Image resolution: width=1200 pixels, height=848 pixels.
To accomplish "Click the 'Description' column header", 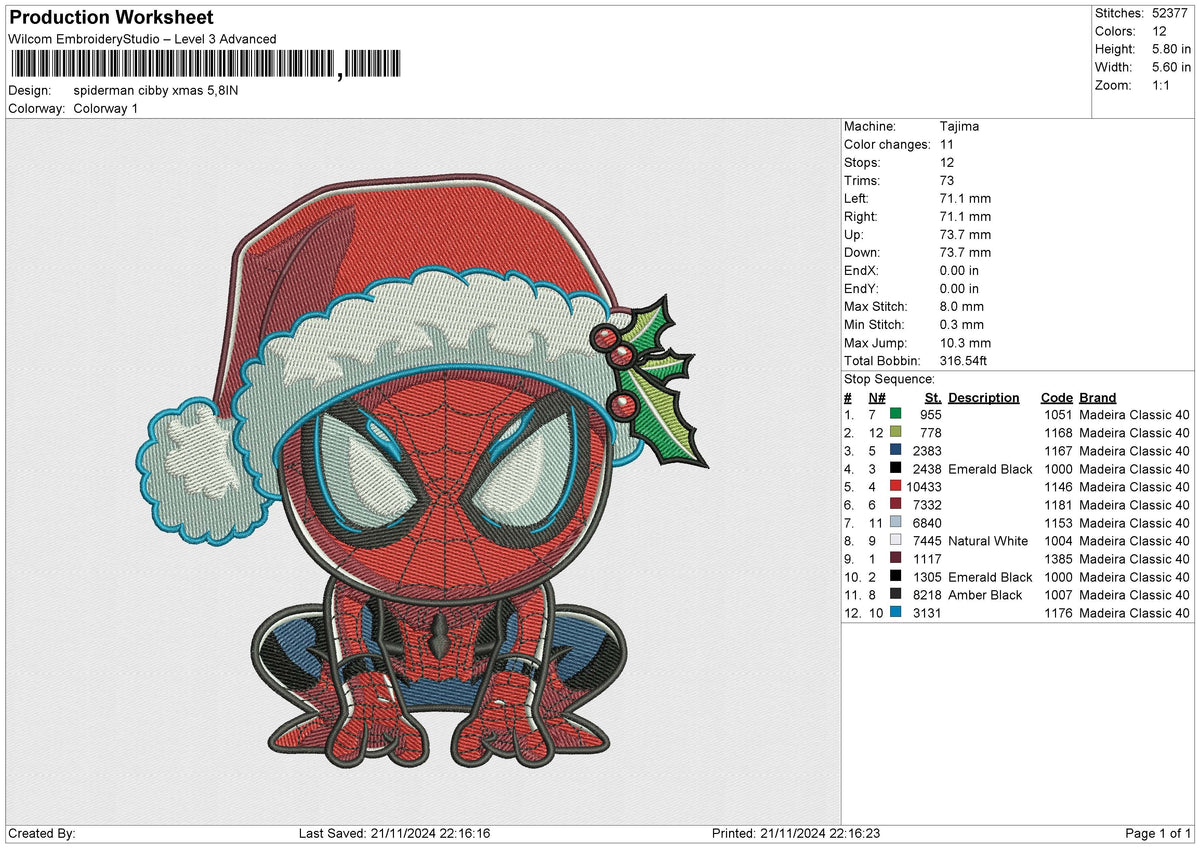I will pos(984,397).
